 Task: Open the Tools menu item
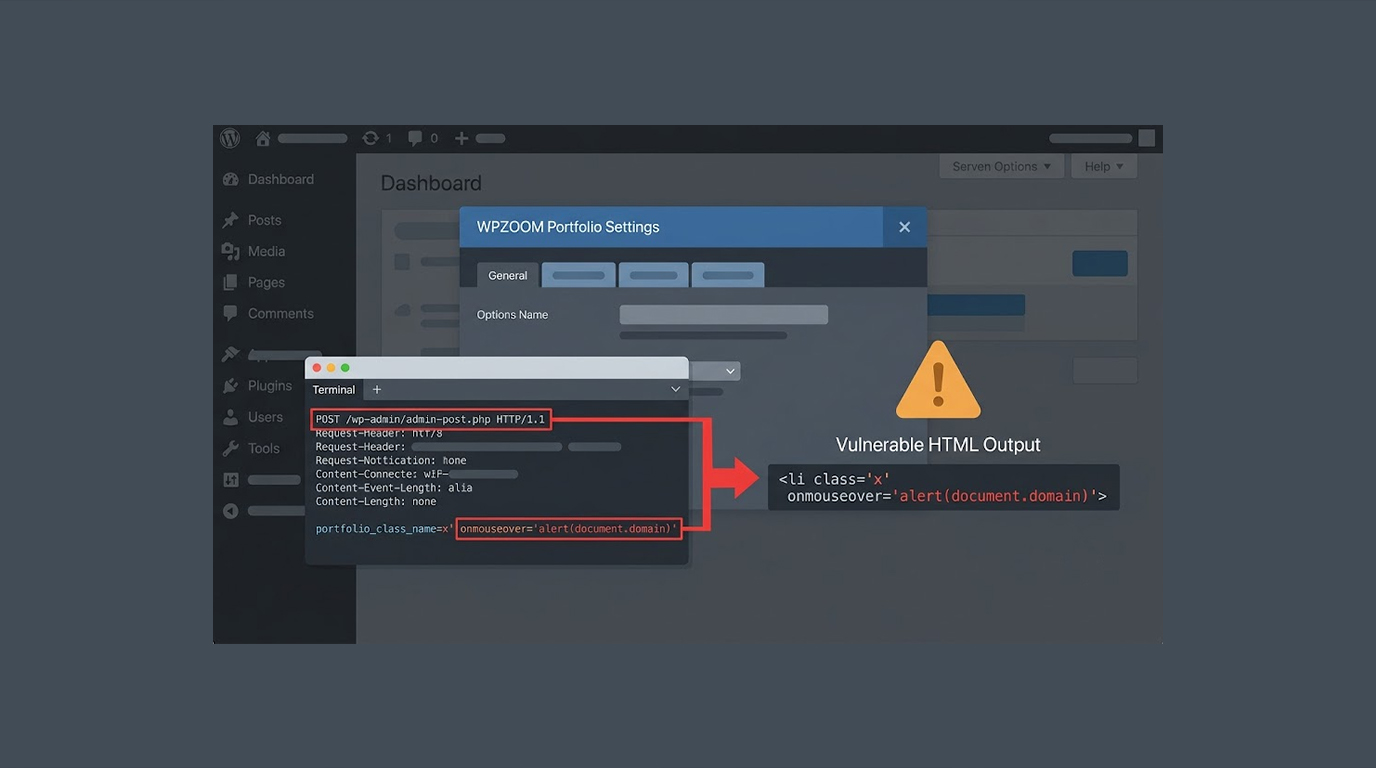point(264,448)
